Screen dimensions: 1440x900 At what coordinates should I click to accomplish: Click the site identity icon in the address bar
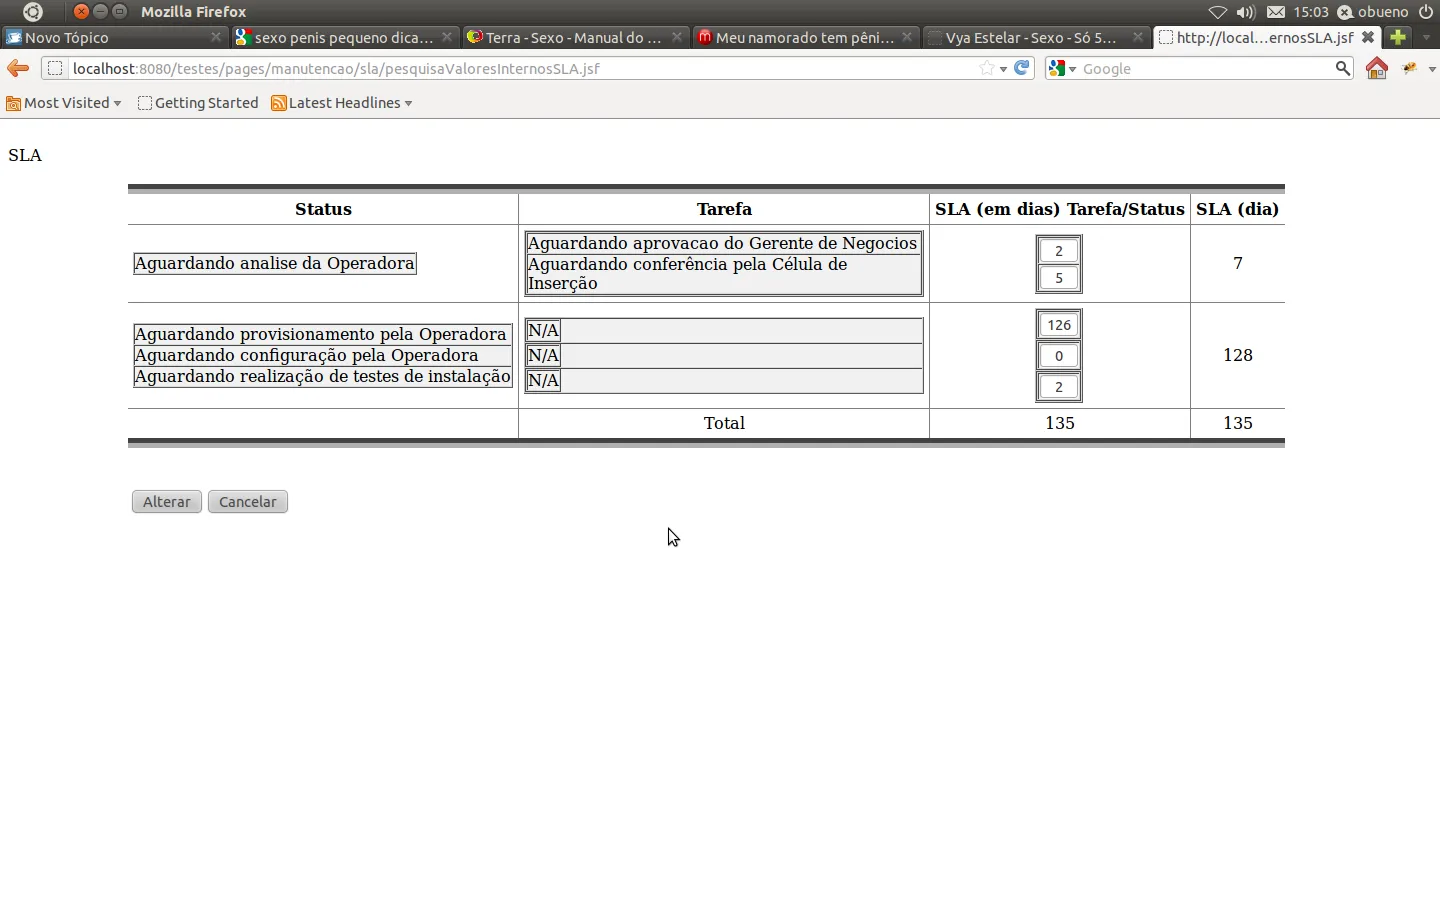[x=55, y=68]
